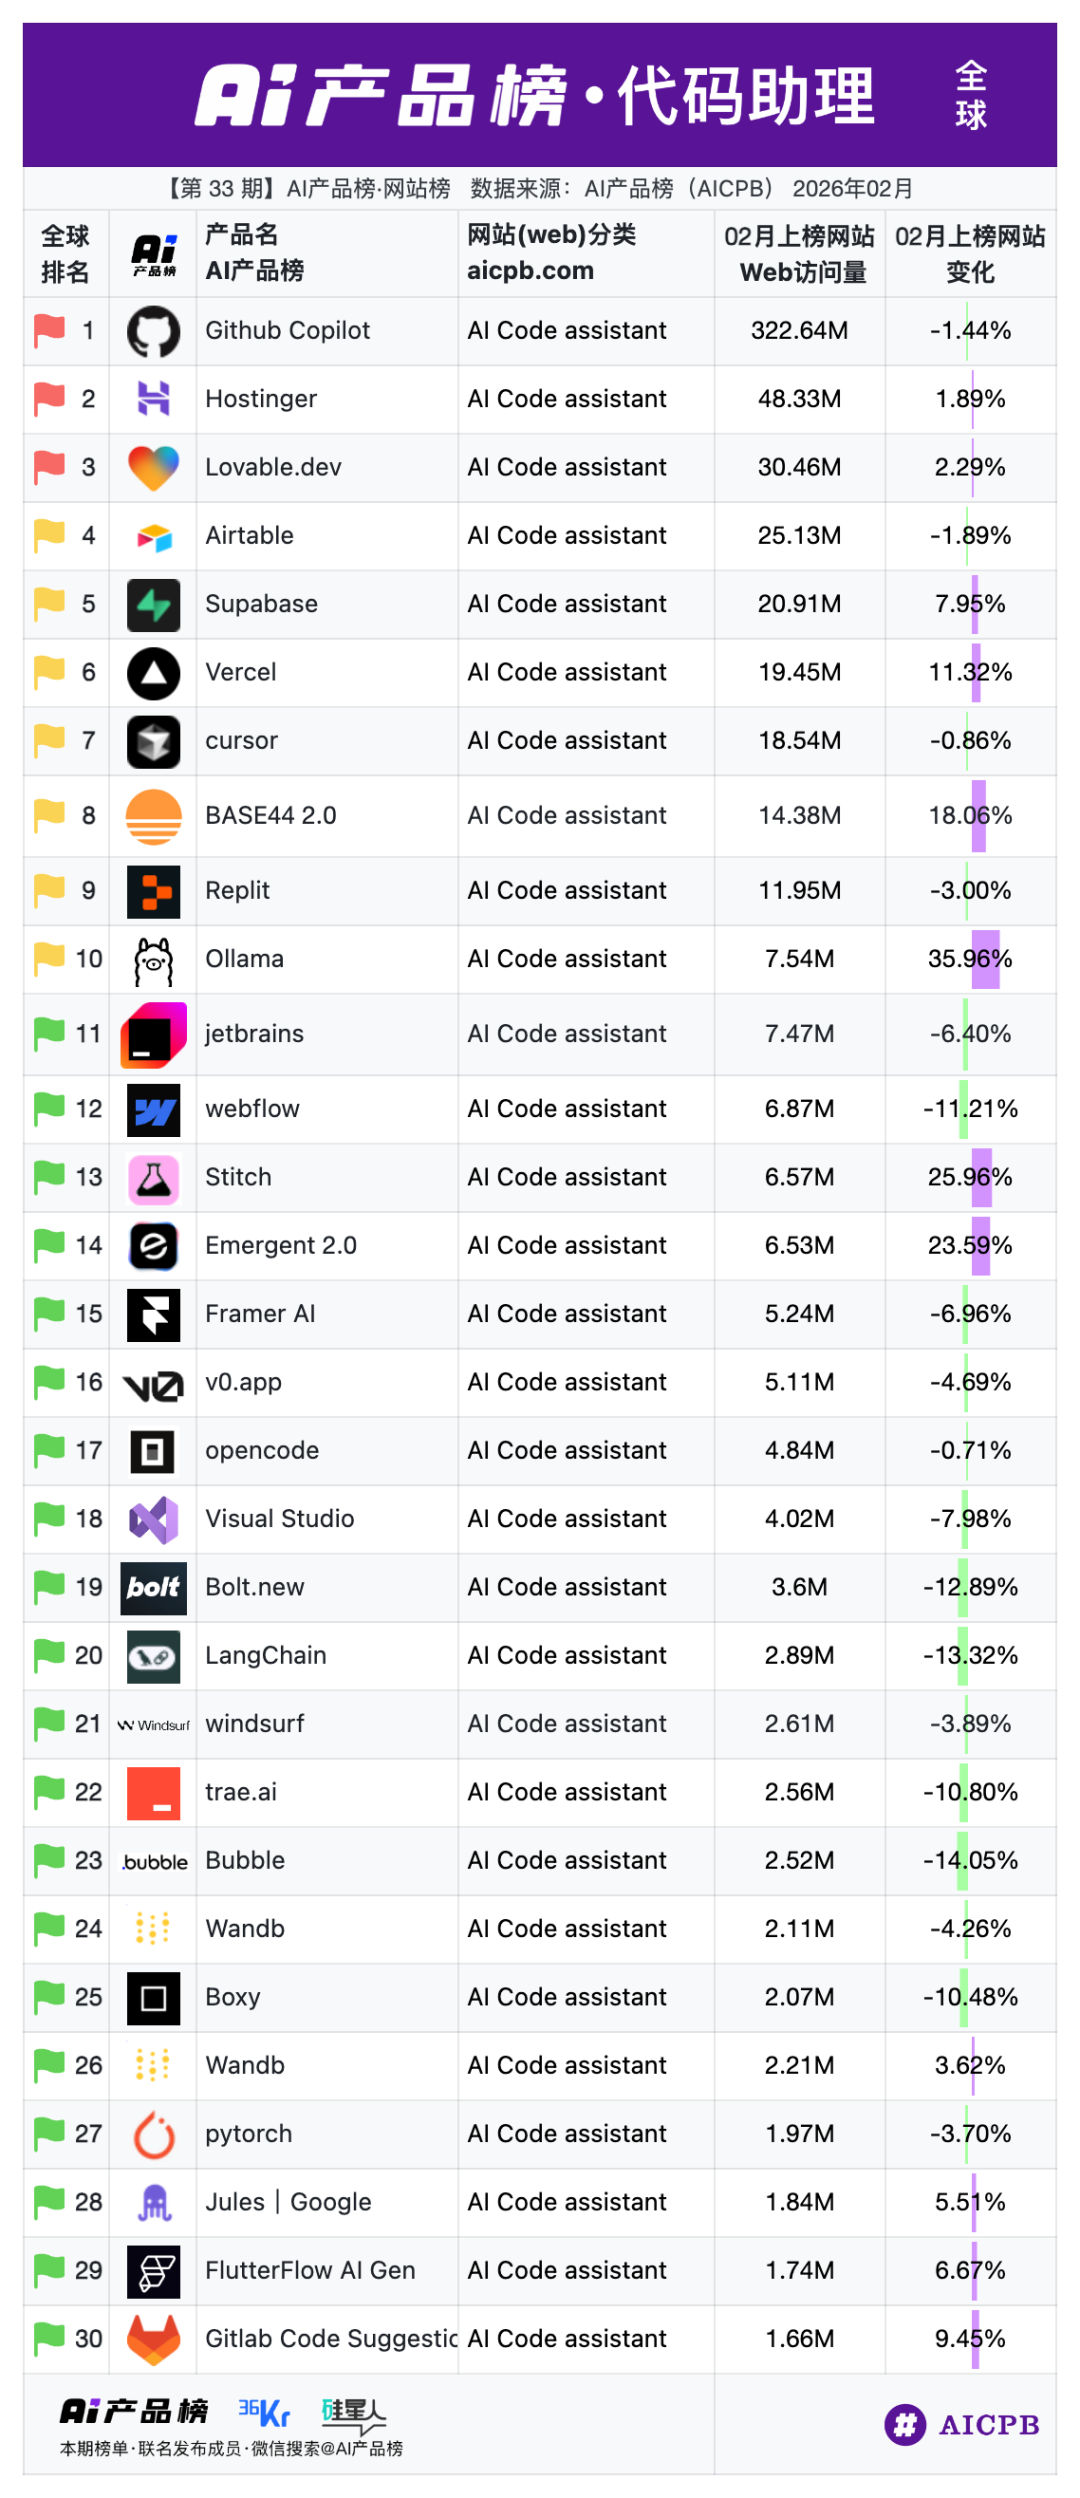Select the Supabase green lightning logo
The height and width of the screenshot is (2498, 1080).
pyautogui.click(x=153, y=605)
